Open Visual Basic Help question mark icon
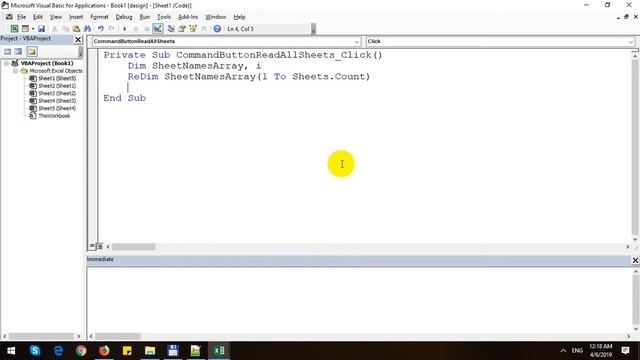Screen dimensions: 640x360 pyautogui.click(x=217, y=29)
